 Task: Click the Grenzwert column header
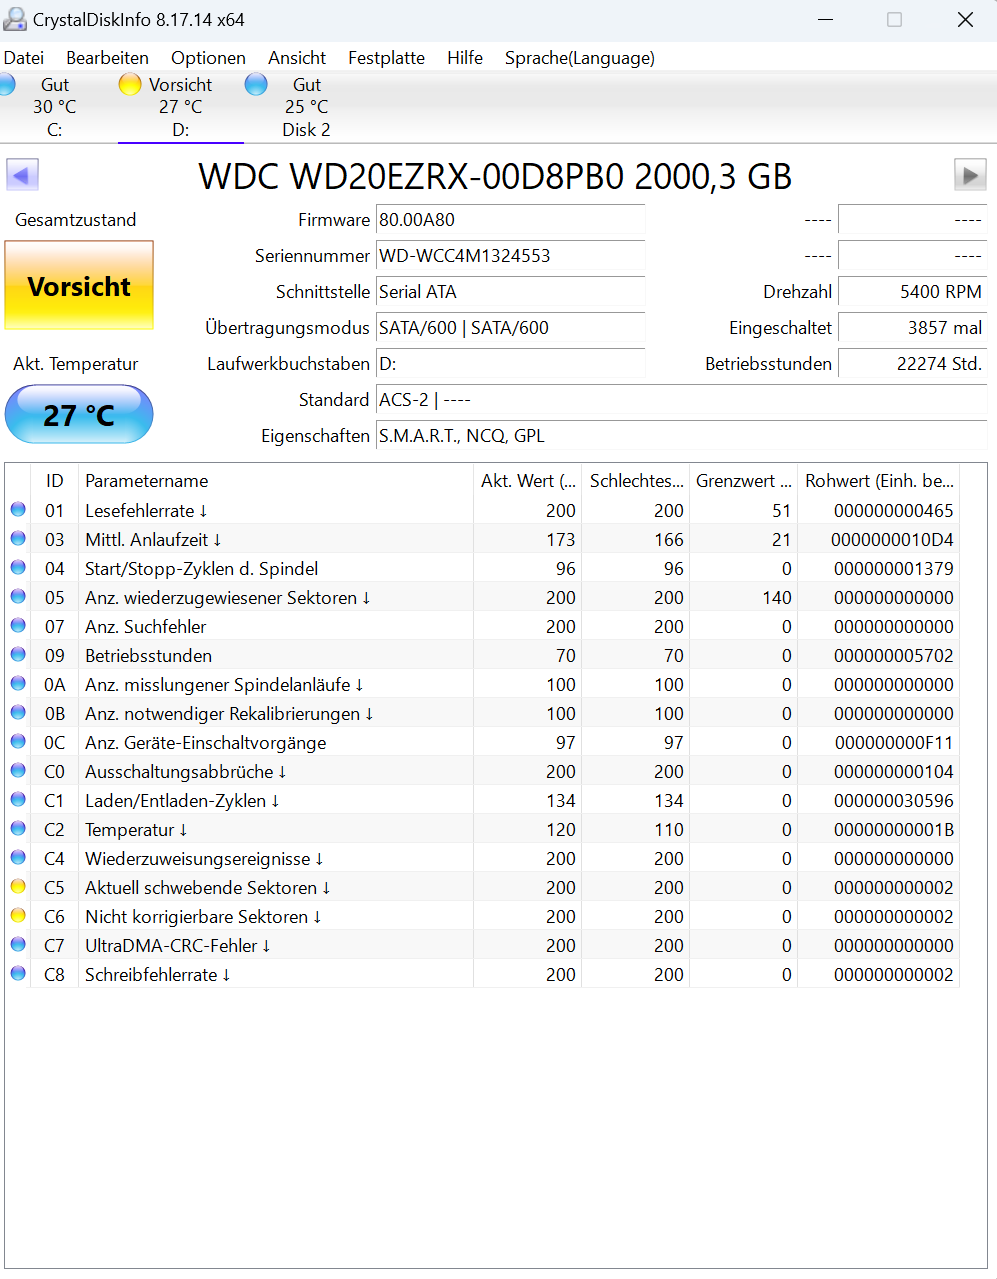tap(743, 481)
